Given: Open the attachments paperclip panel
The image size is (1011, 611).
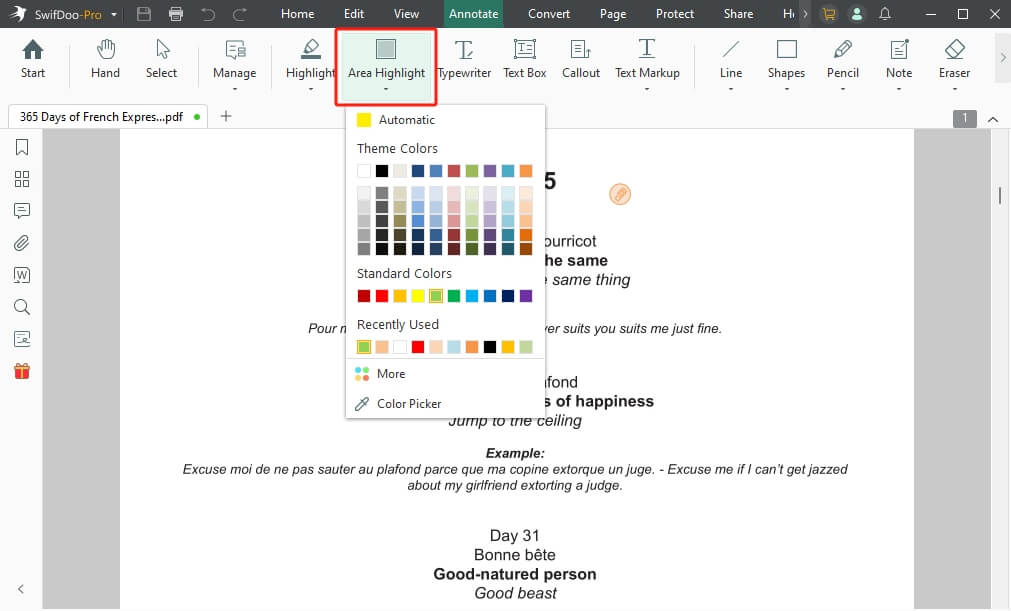Looking at the screenshot, I should pos(22,243).
